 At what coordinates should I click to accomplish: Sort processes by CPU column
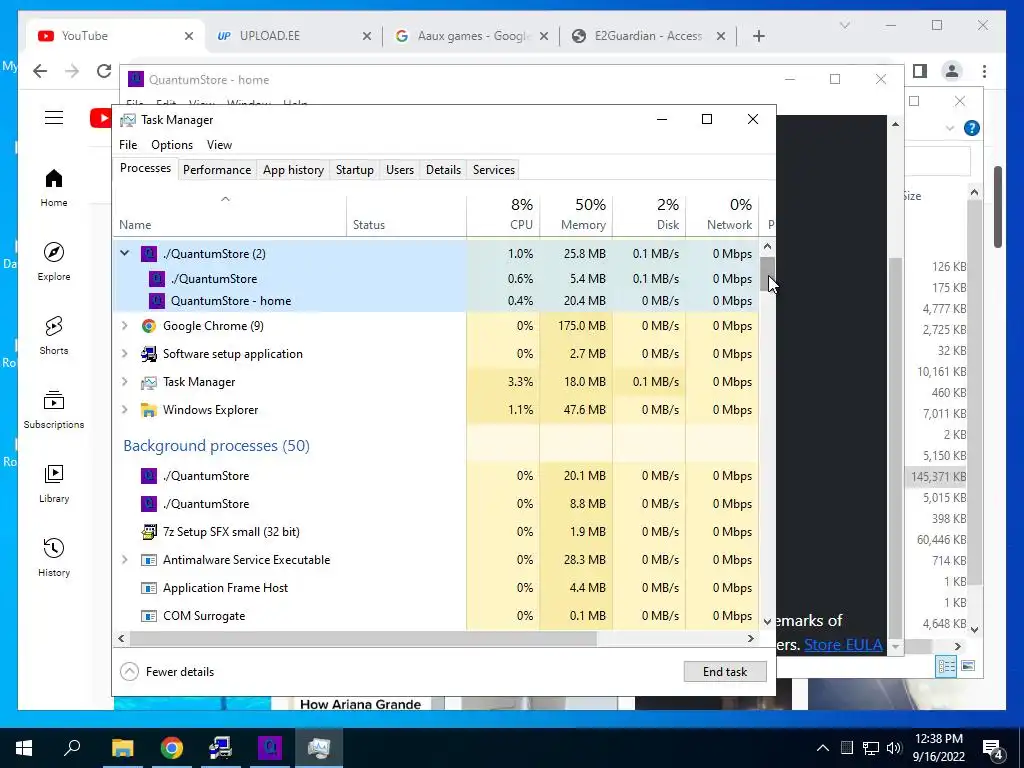(504, 215)
